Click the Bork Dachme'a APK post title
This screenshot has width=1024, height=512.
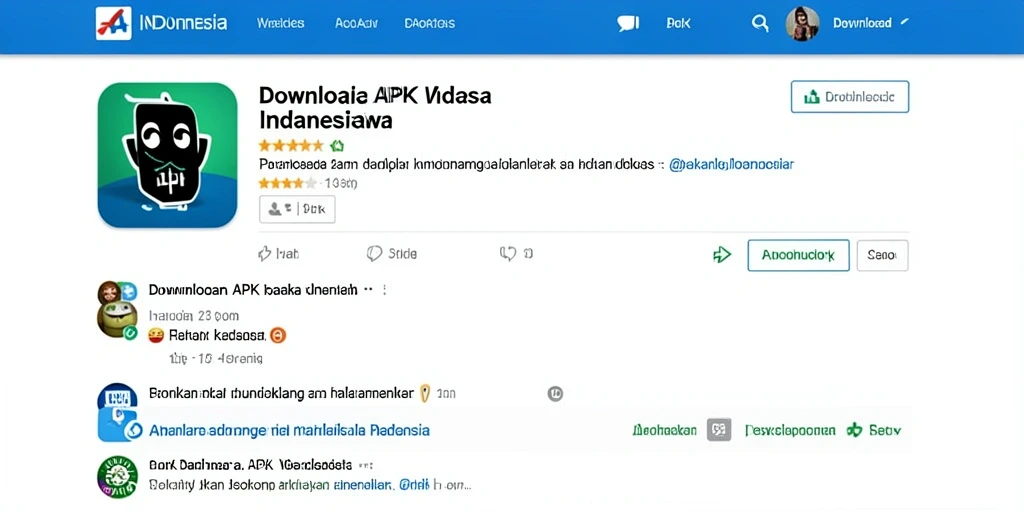coord(251,465)
